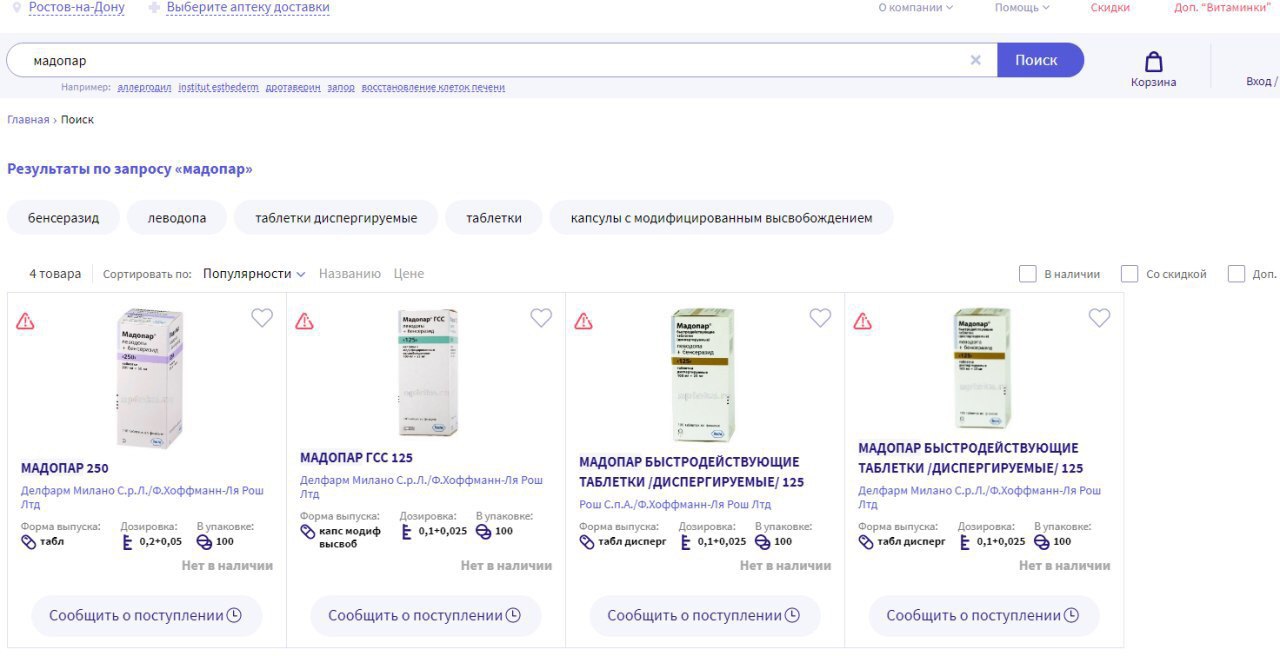Click pack quantity icon on МАДОПАР ГСС 125

(x=483, y=531)
